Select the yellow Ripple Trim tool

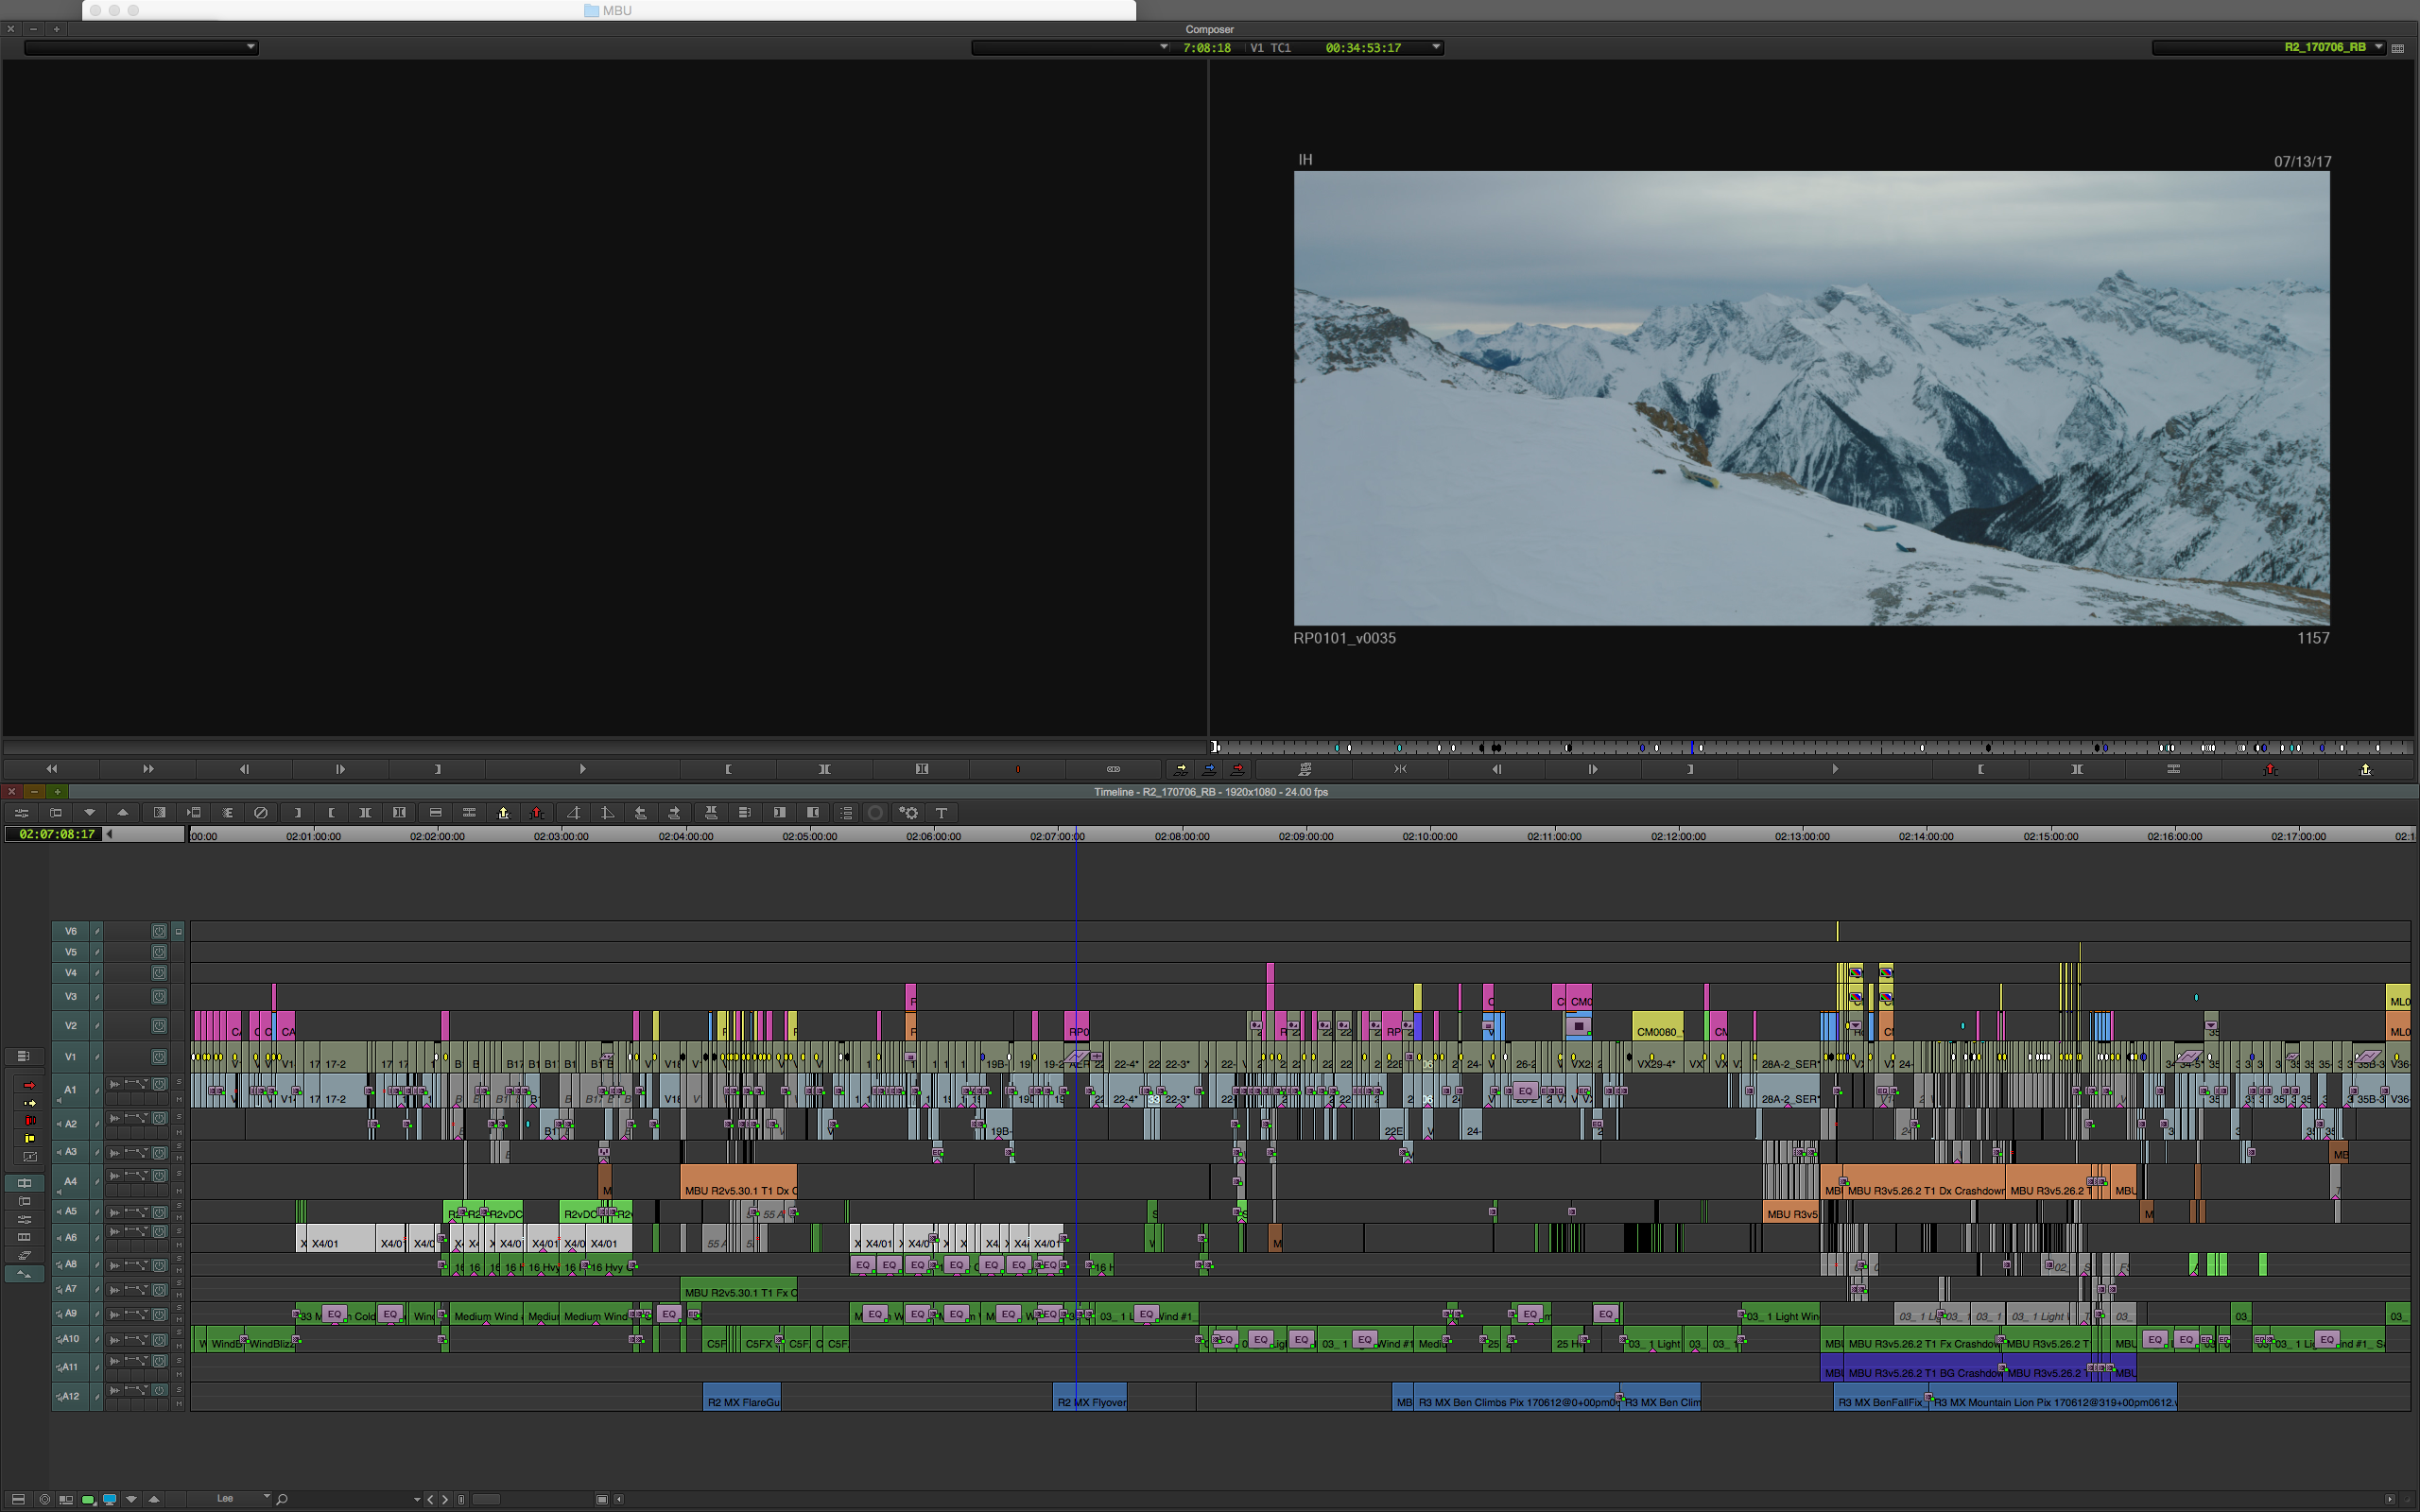click(29, 1138)
